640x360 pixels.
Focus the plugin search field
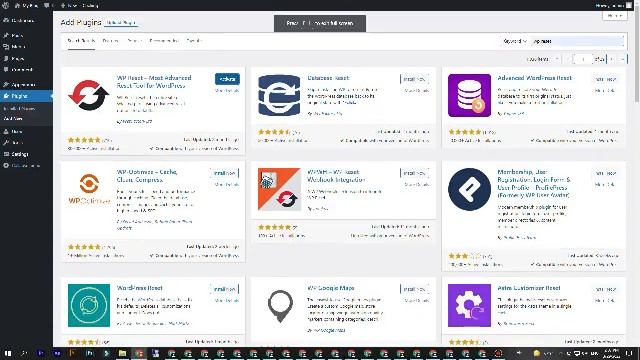point(577,41)
